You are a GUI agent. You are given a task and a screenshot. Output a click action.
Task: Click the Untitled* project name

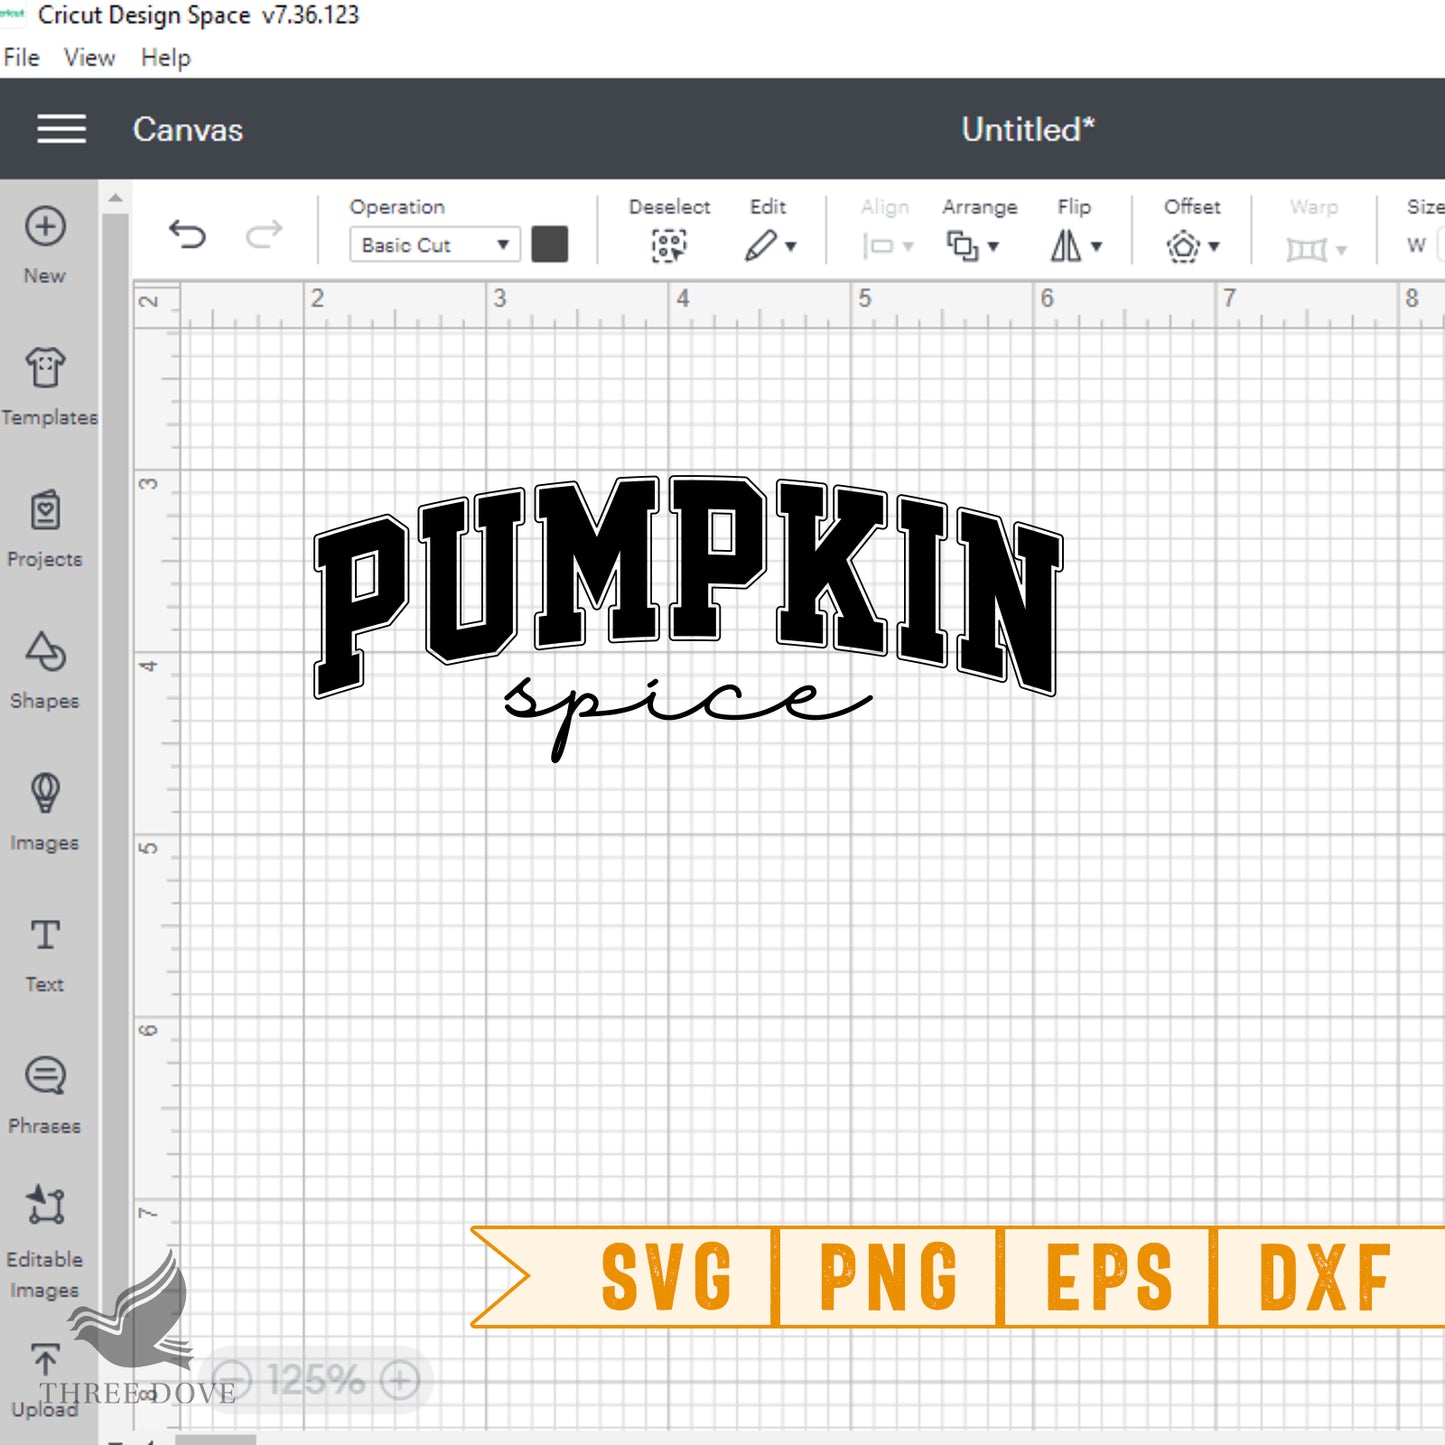1028,129
